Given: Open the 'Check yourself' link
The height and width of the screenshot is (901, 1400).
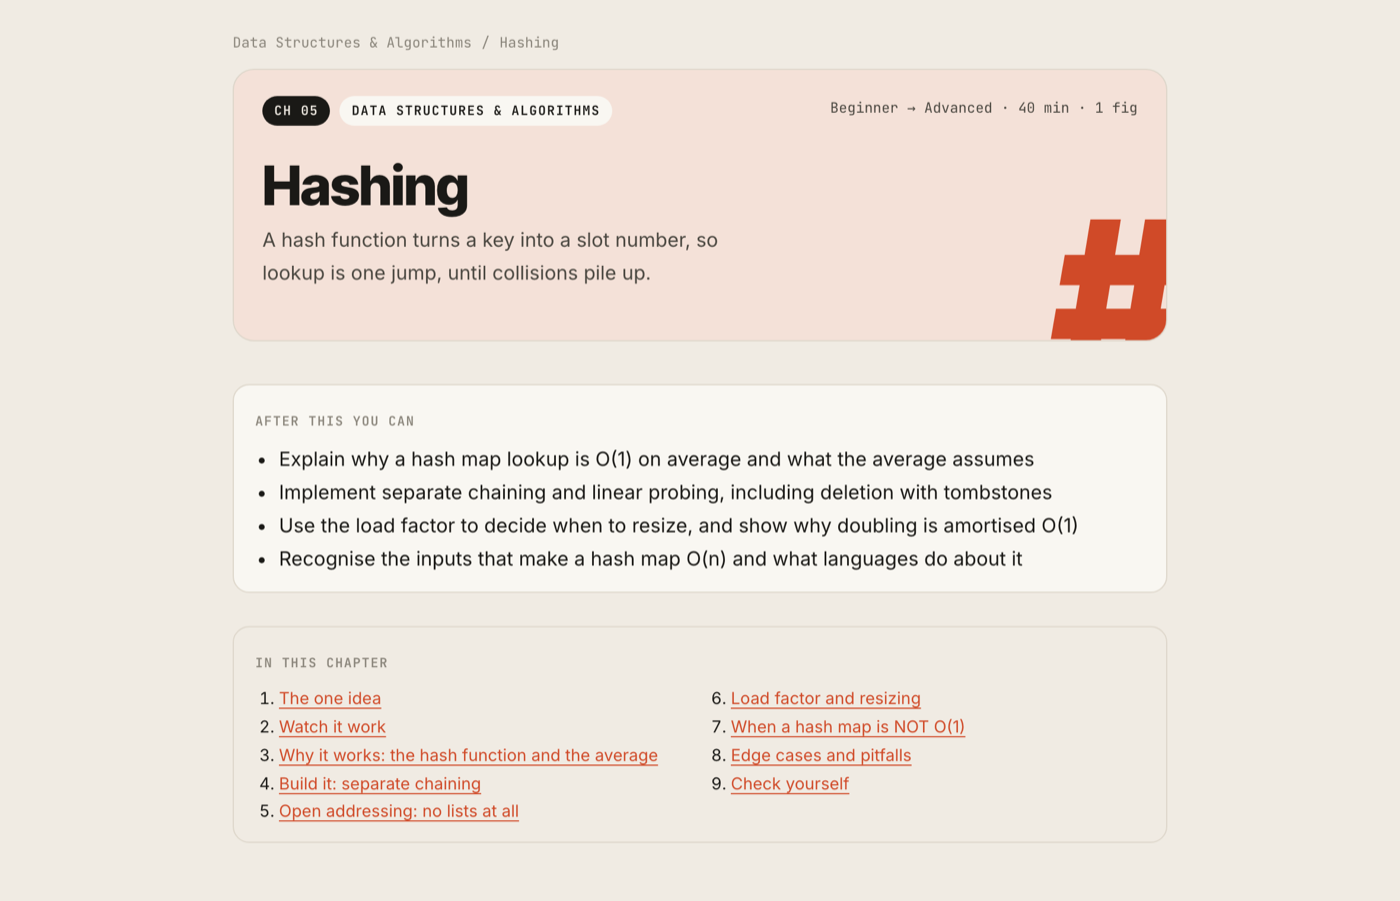Looking at the screenshot, I should 790,784.
